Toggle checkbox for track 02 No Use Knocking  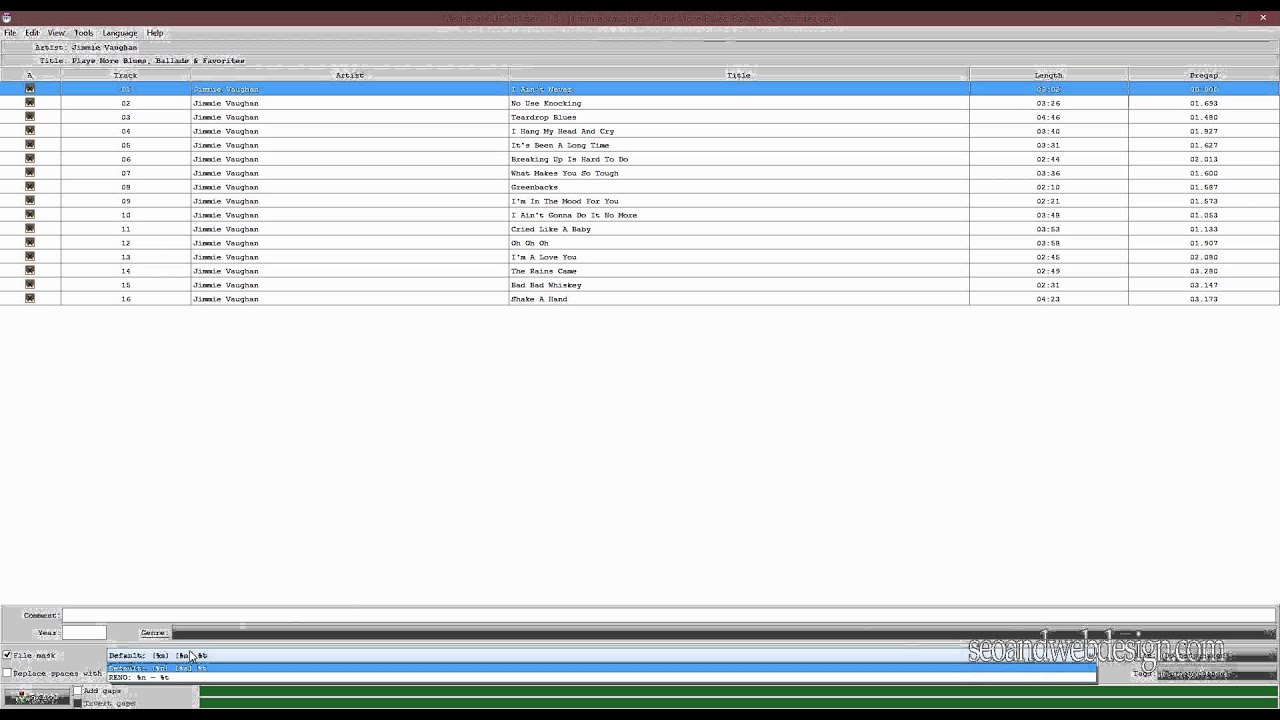click(x=30, y=103)
